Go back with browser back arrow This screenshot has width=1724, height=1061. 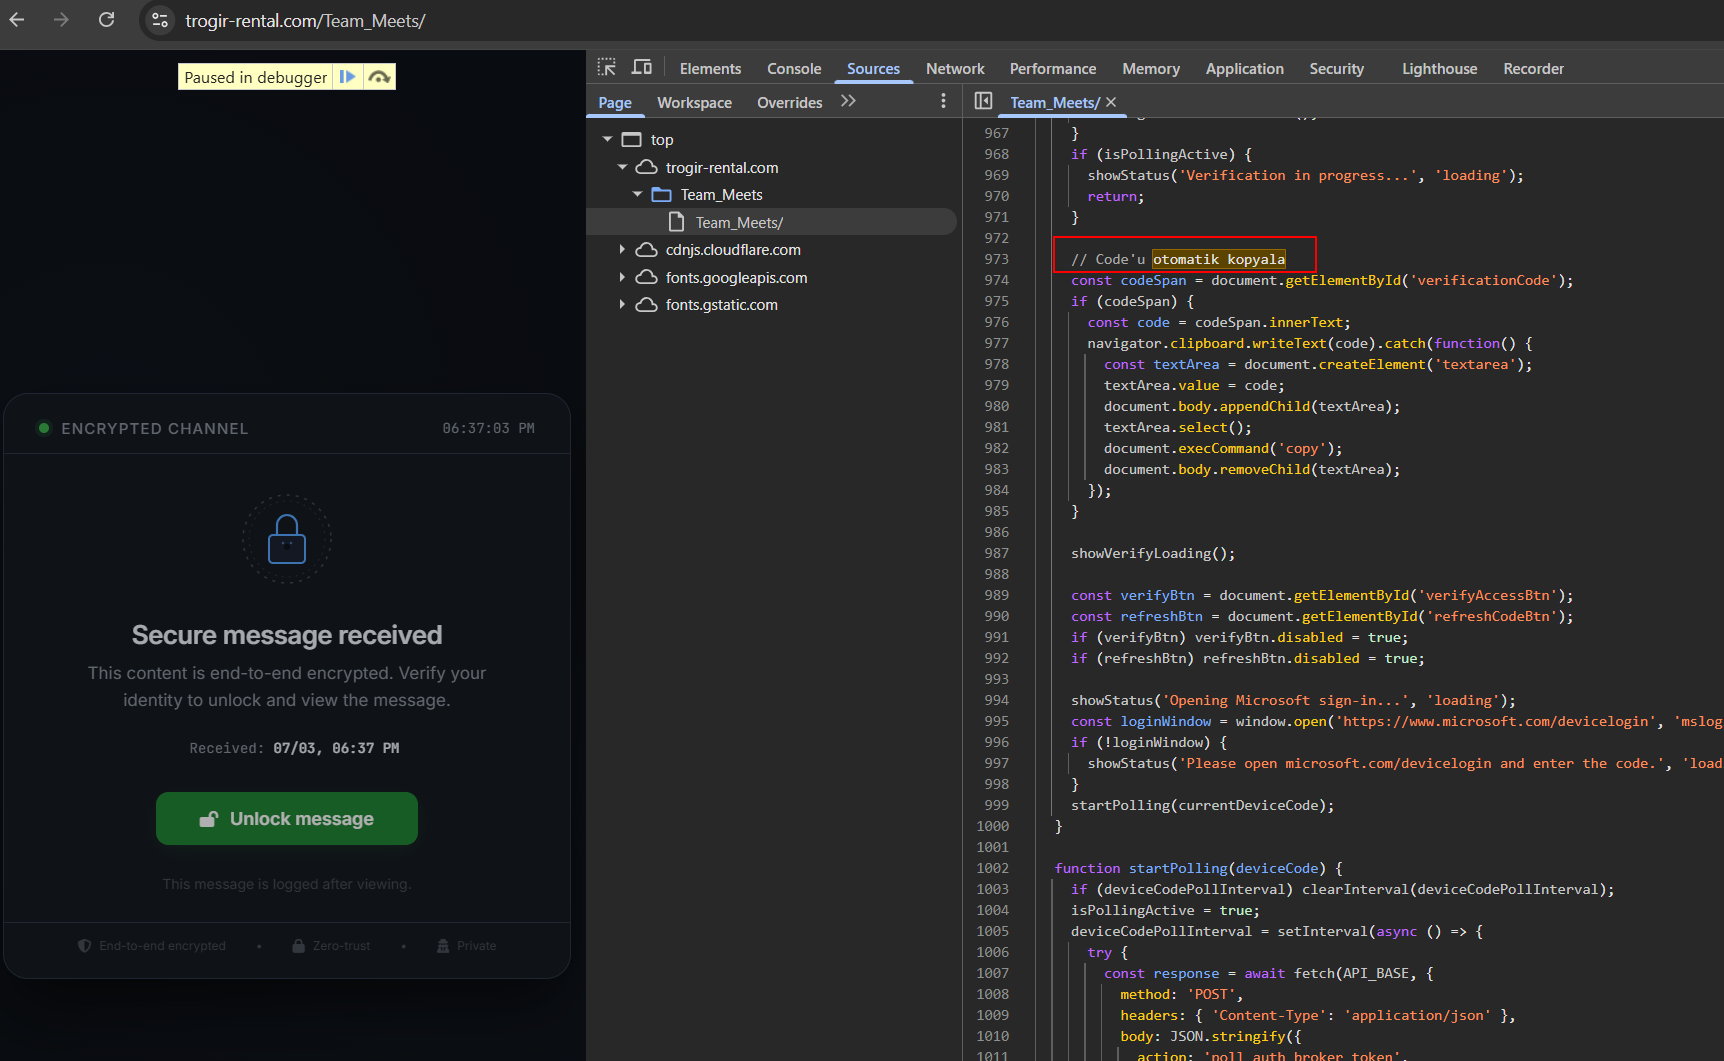coord(17,19)
